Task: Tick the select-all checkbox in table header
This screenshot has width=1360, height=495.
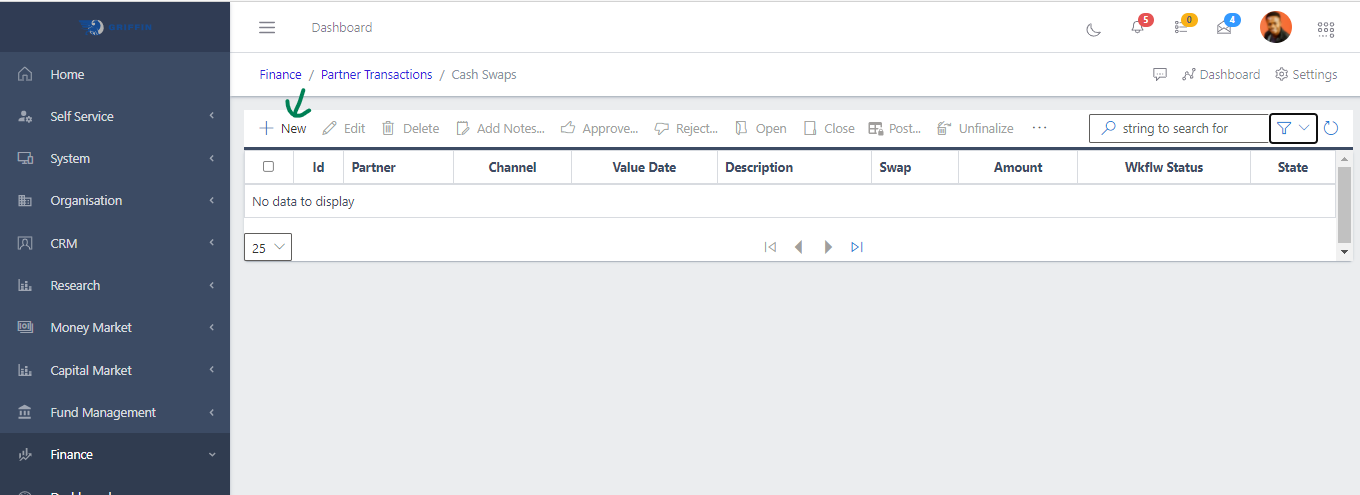Action: coord(268,167)
